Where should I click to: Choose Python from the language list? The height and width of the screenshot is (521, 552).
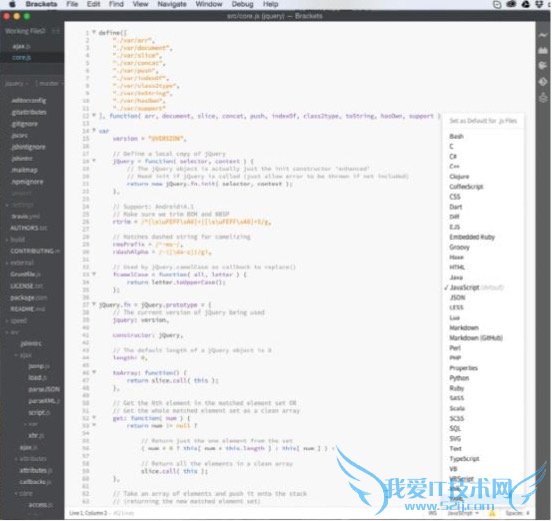pyautogui.click(x=459, y=378)
